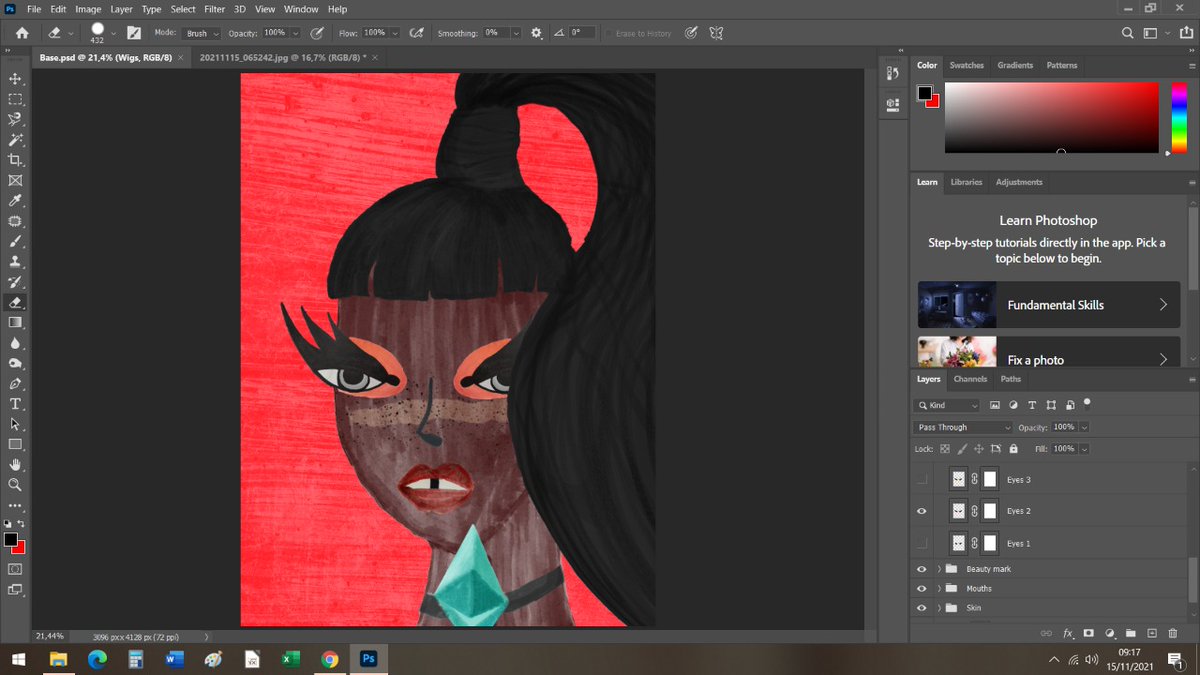Screen dimensions: 1200x675
Task: Select the Horizontal Type tool
Action: [15, 404]
